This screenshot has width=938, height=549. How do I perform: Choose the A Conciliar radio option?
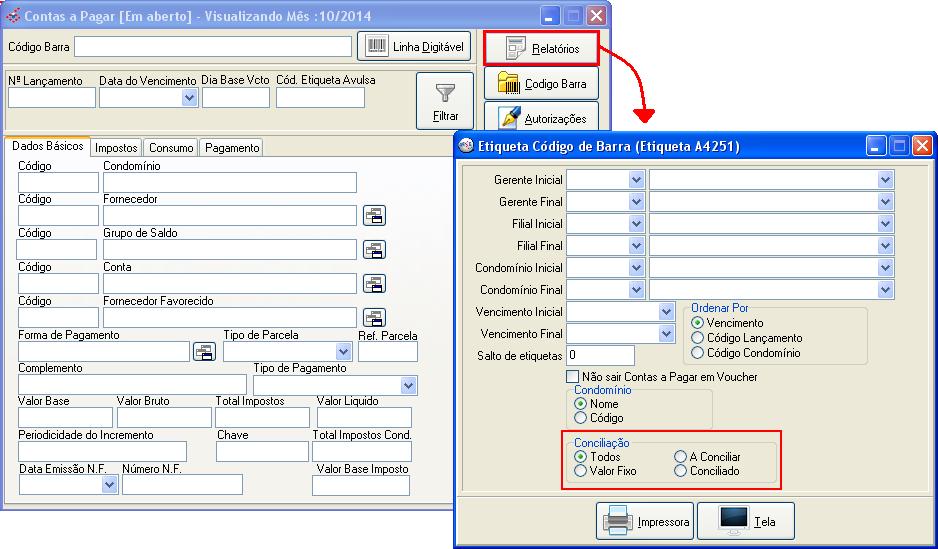[681, 457]
